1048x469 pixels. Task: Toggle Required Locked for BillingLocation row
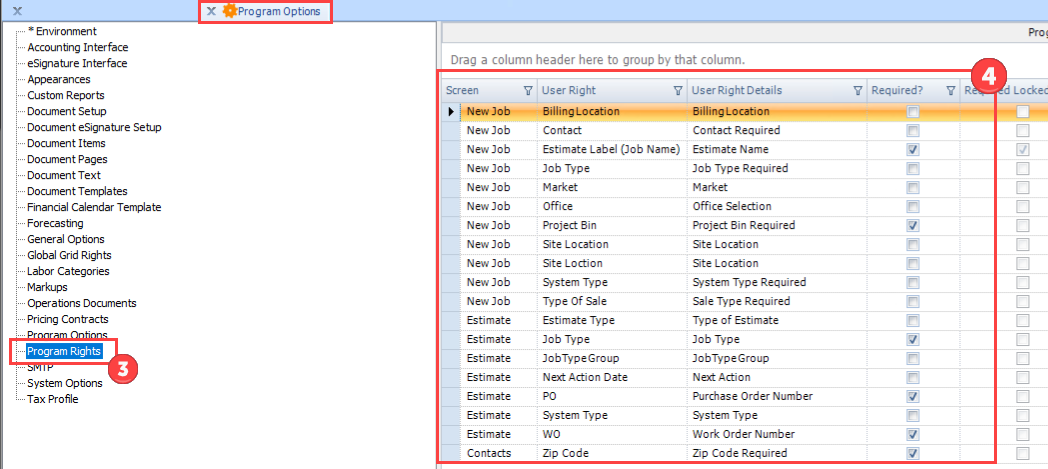tap(1023, 112)
